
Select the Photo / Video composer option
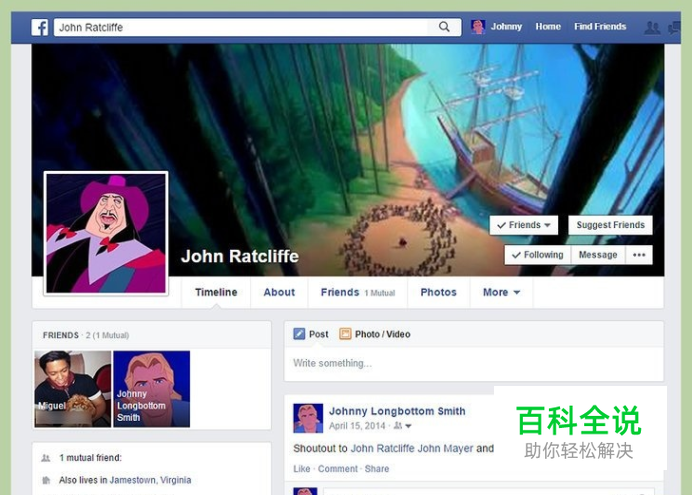pyautogui.click(x=375, y=334)
